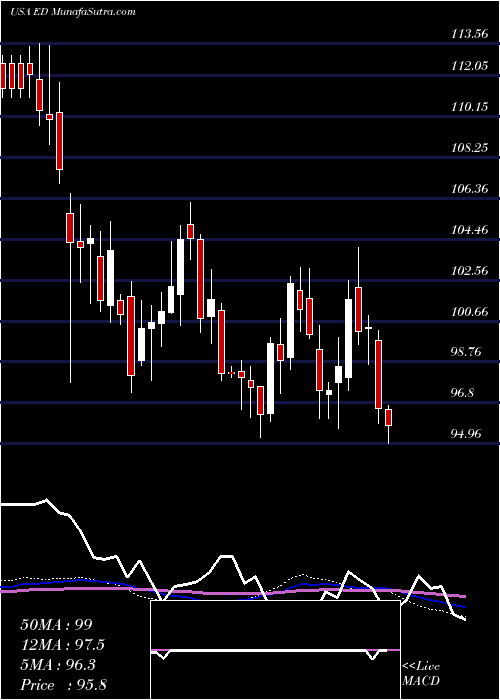Click the USA ED MunafaSutra.com chart title
The width and height of the screenshot is (500, 700).
click(x=73, y=12)
